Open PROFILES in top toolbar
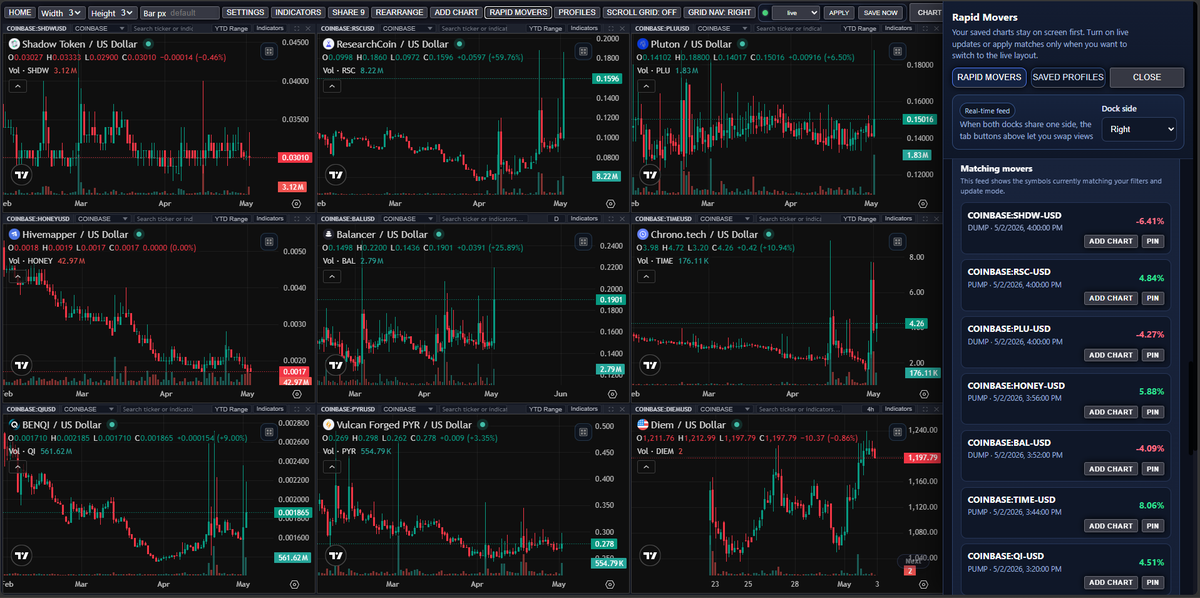The height and width of the screenshot is (598, 1200). [x=577, y=13]
